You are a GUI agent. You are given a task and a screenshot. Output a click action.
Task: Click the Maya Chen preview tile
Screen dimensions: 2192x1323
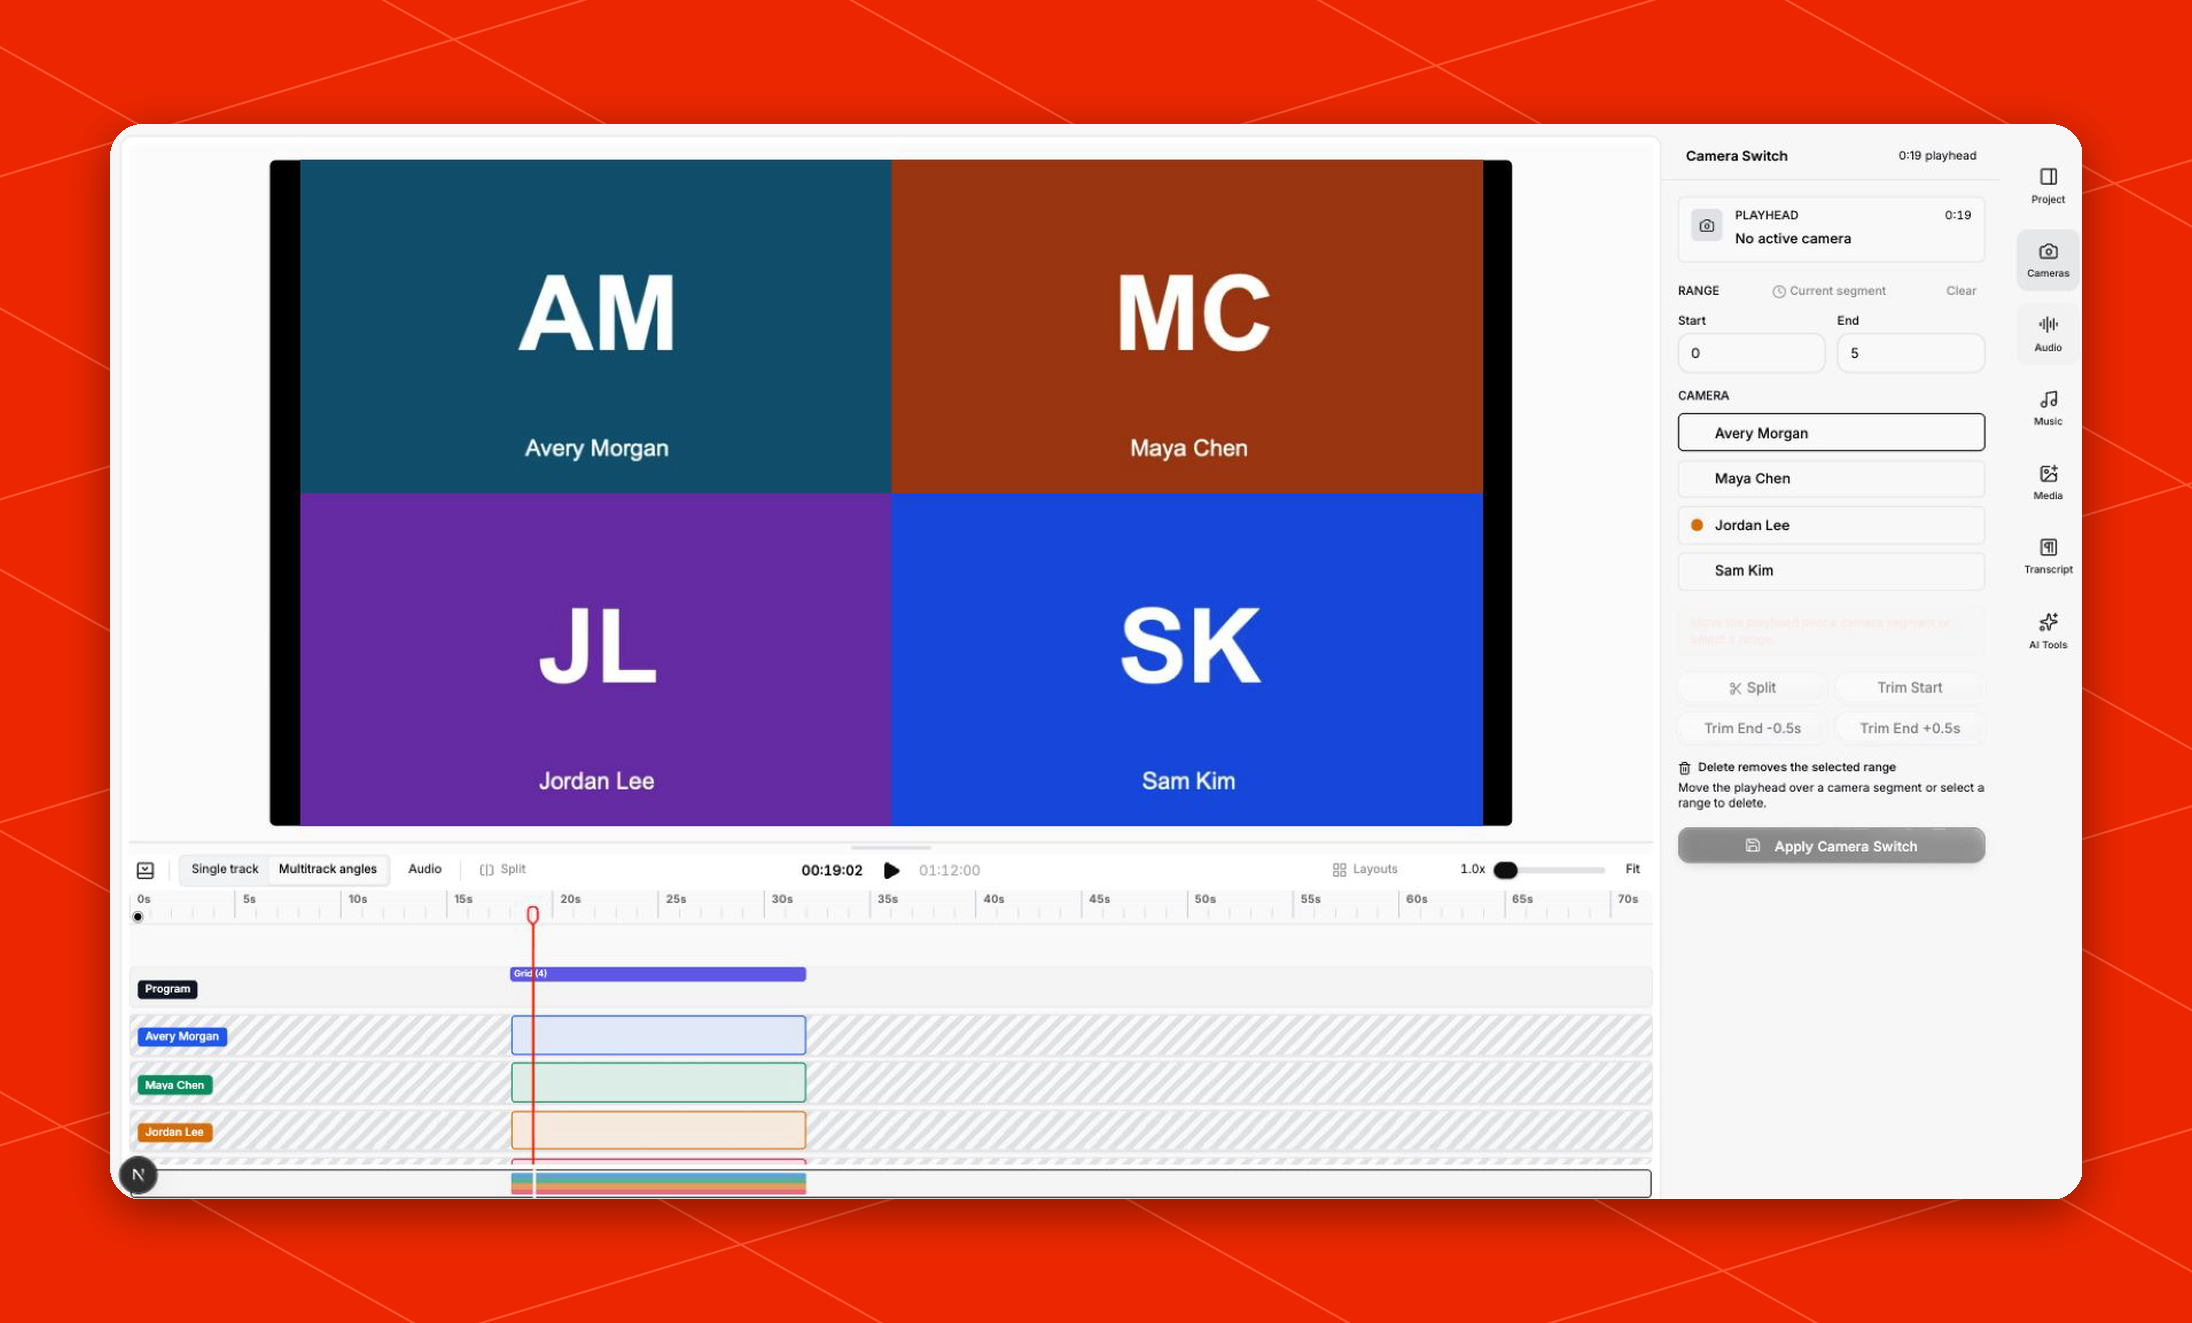tap(1187, 327)
